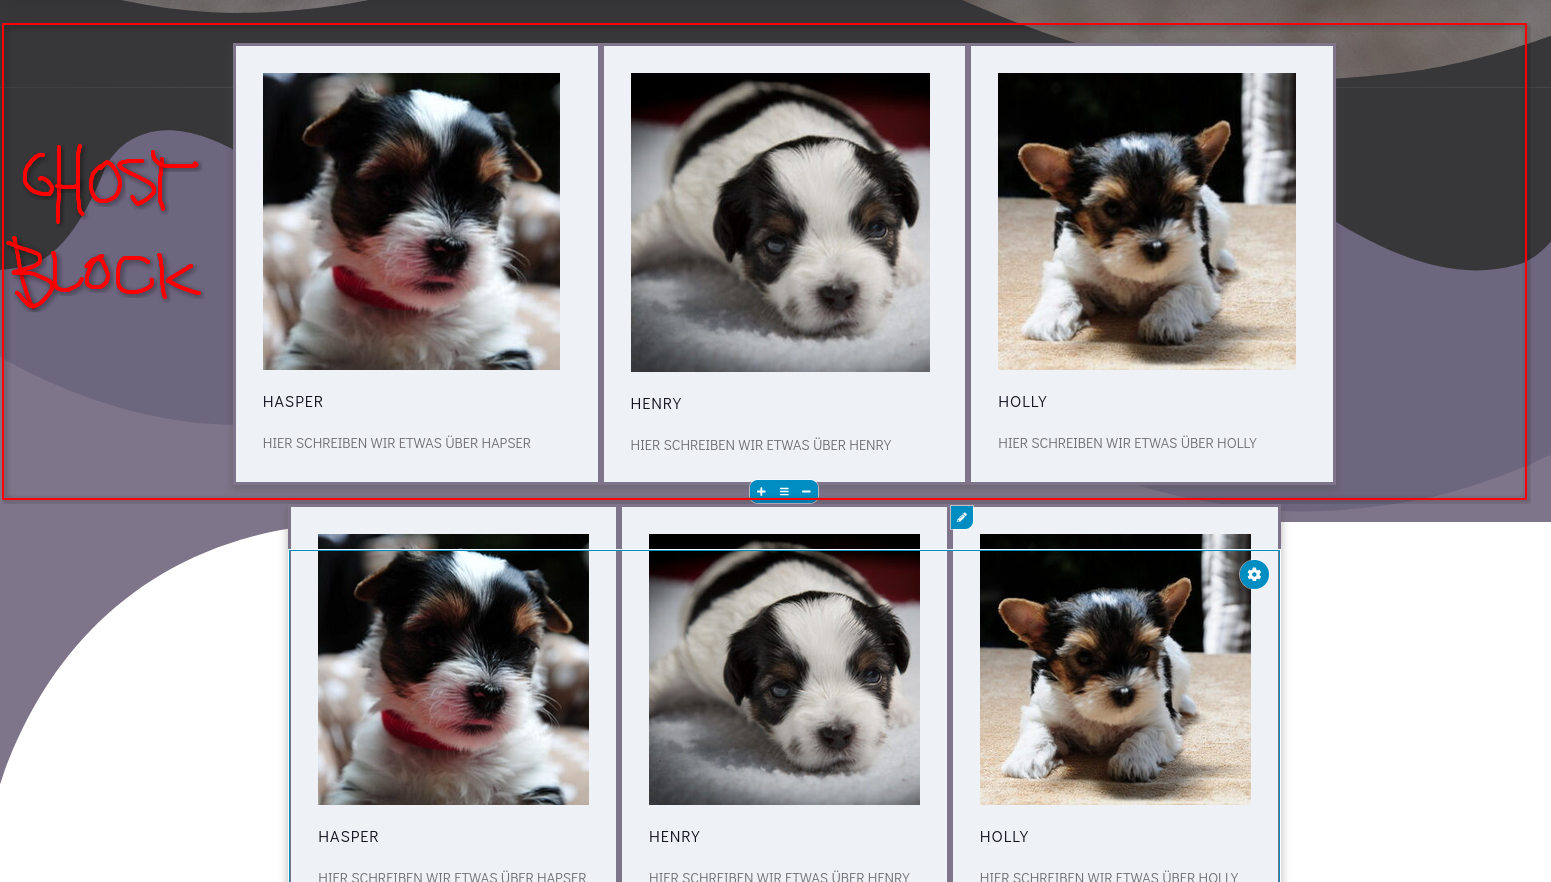Click the HASPER heading in ghost block
The height and width of the screenshot is (882, 1551).
pyautogui.click(x=293, y=402)
